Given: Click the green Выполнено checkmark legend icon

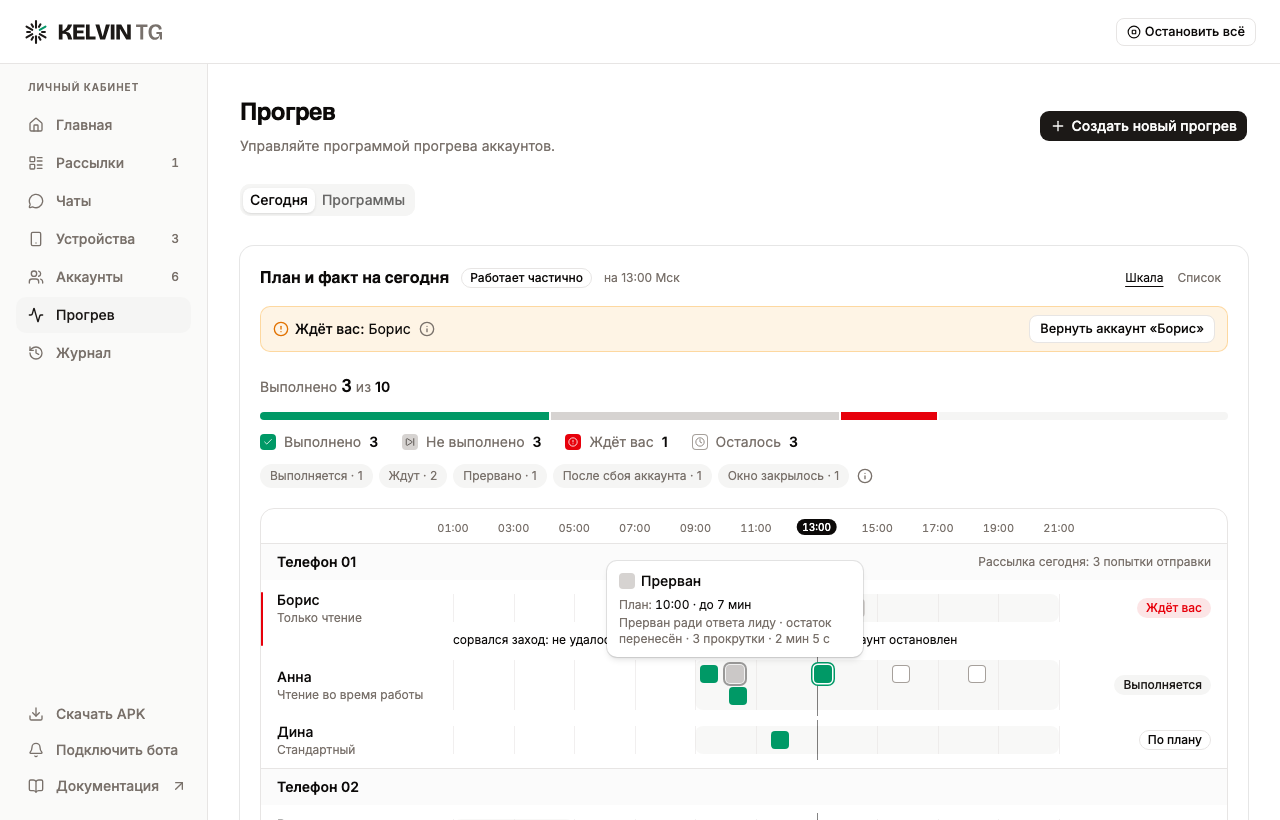Looking at the screenshot, I should click(x=268, y=442).
